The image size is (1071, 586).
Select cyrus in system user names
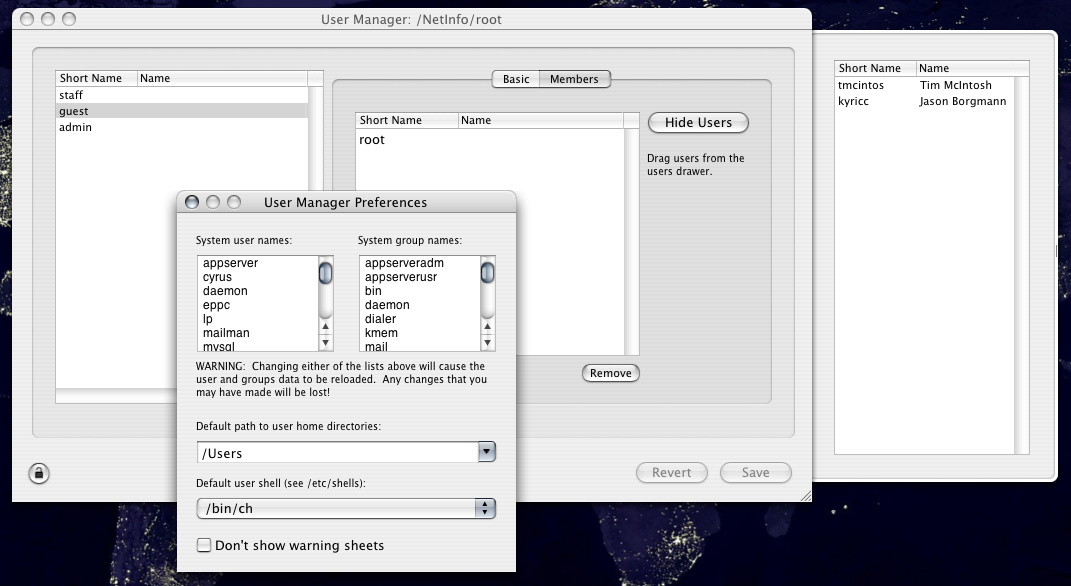coord(258,277)
